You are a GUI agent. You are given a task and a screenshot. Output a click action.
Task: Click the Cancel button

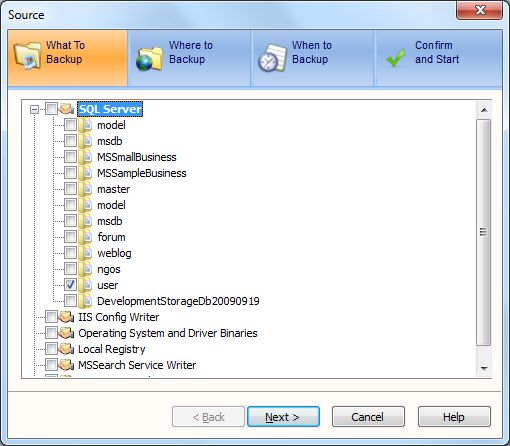tap(368, 417)
